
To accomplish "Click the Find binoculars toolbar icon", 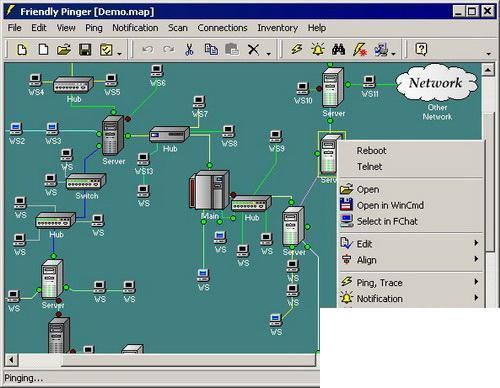I will (x=339, y=50).
